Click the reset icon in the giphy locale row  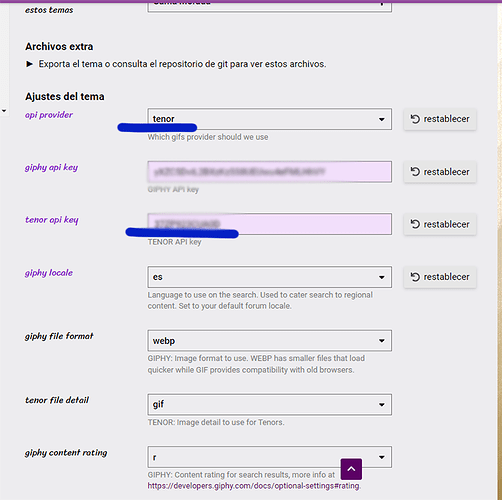click(x=415, y=277)
